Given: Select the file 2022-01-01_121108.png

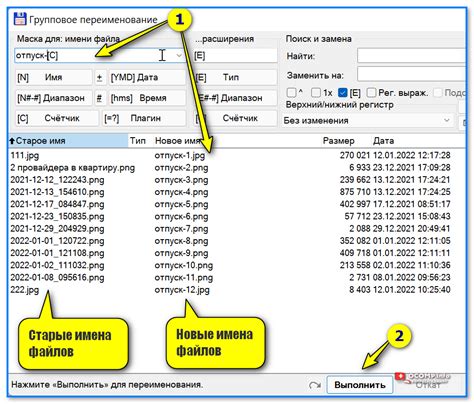Looking at the screenshot, I should point(57,253).
